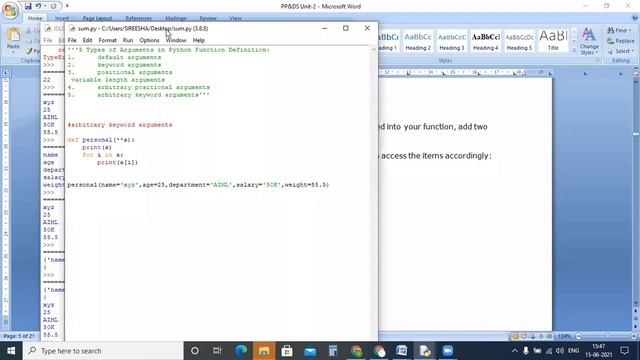Show hidden system tray icons
Image resolution: width=640 pixels, height=360 pixels.
(515, 351)
